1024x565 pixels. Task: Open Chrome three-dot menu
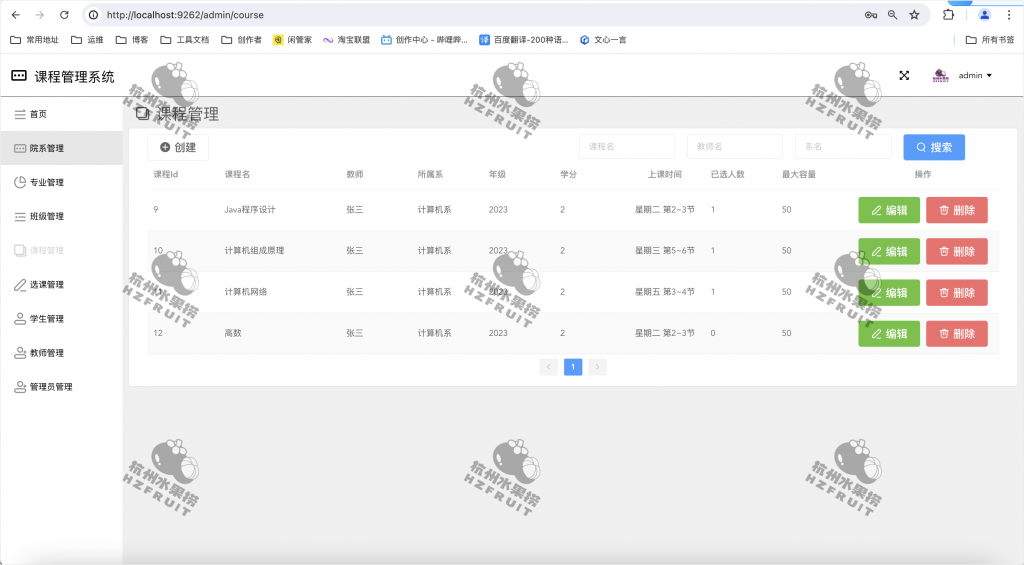[x=1008, y=14]
